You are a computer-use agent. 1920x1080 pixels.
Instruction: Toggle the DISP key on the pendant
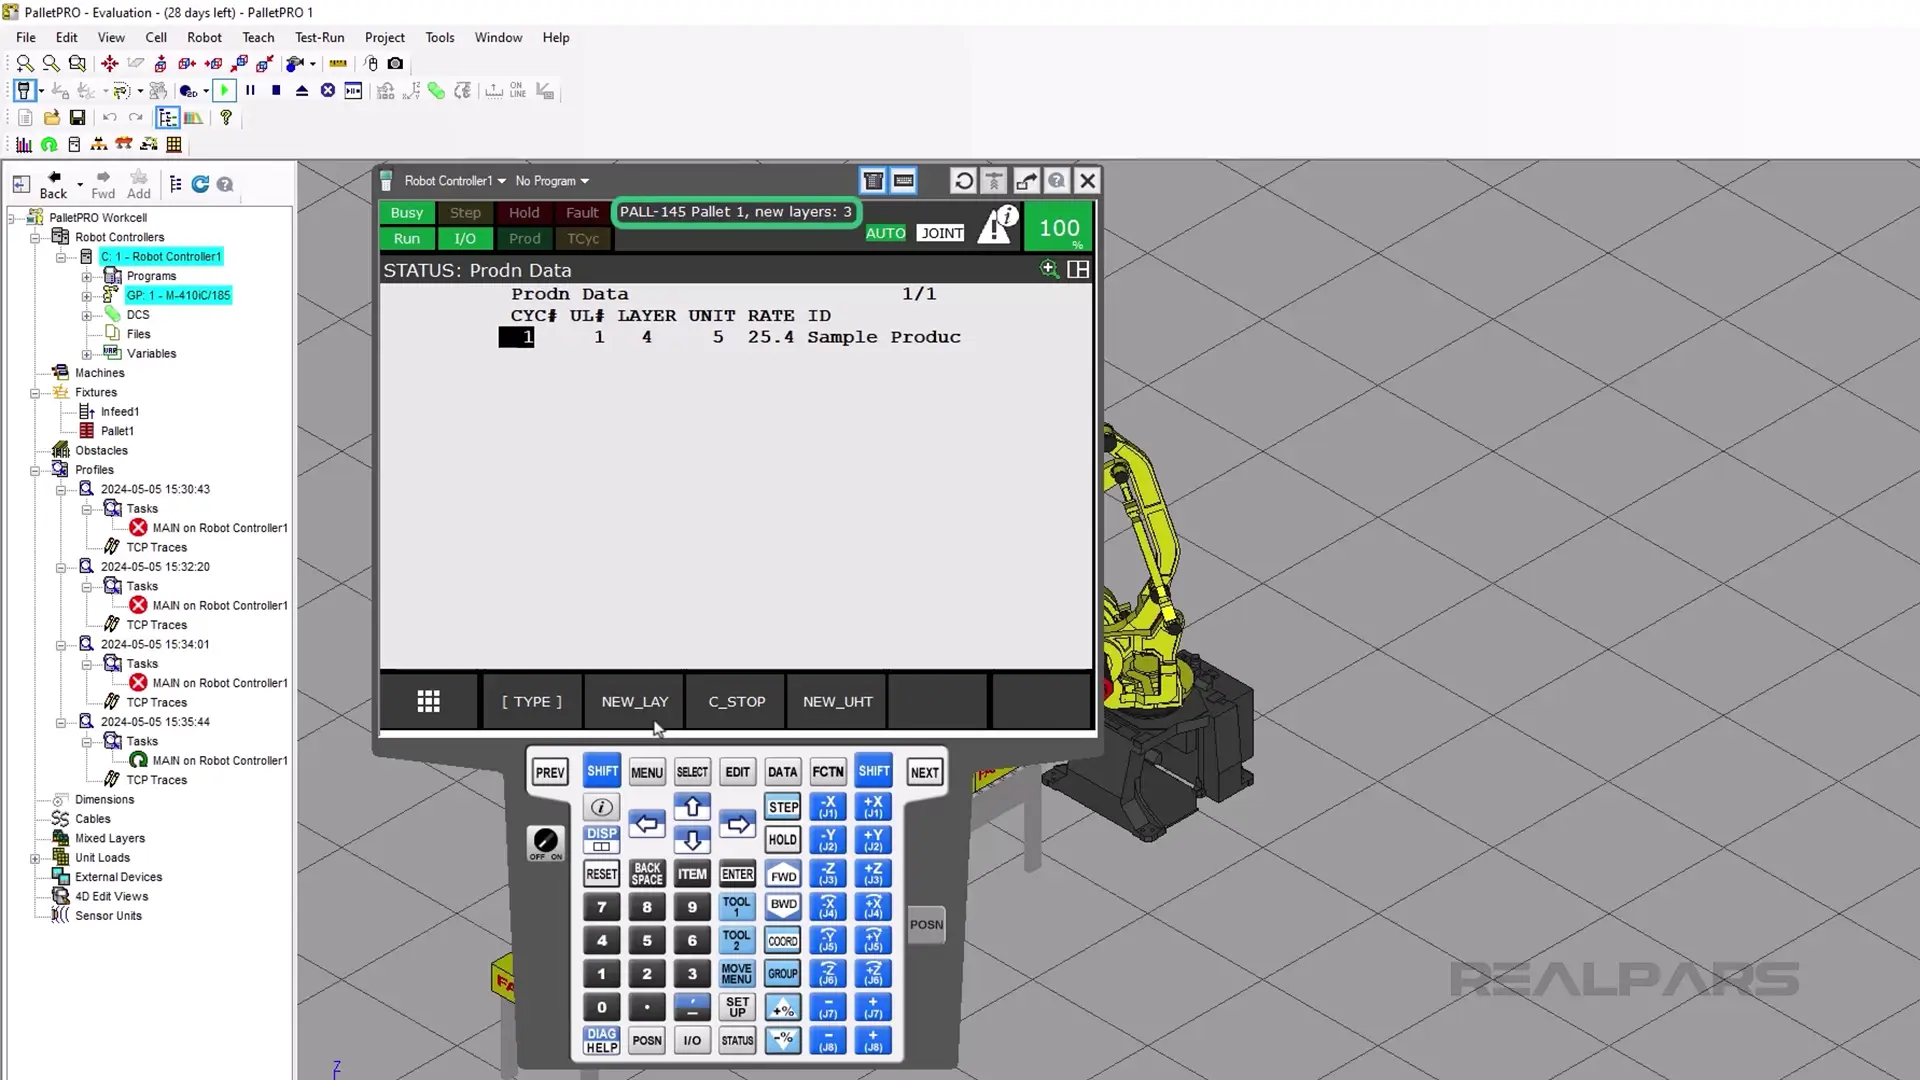602,840
